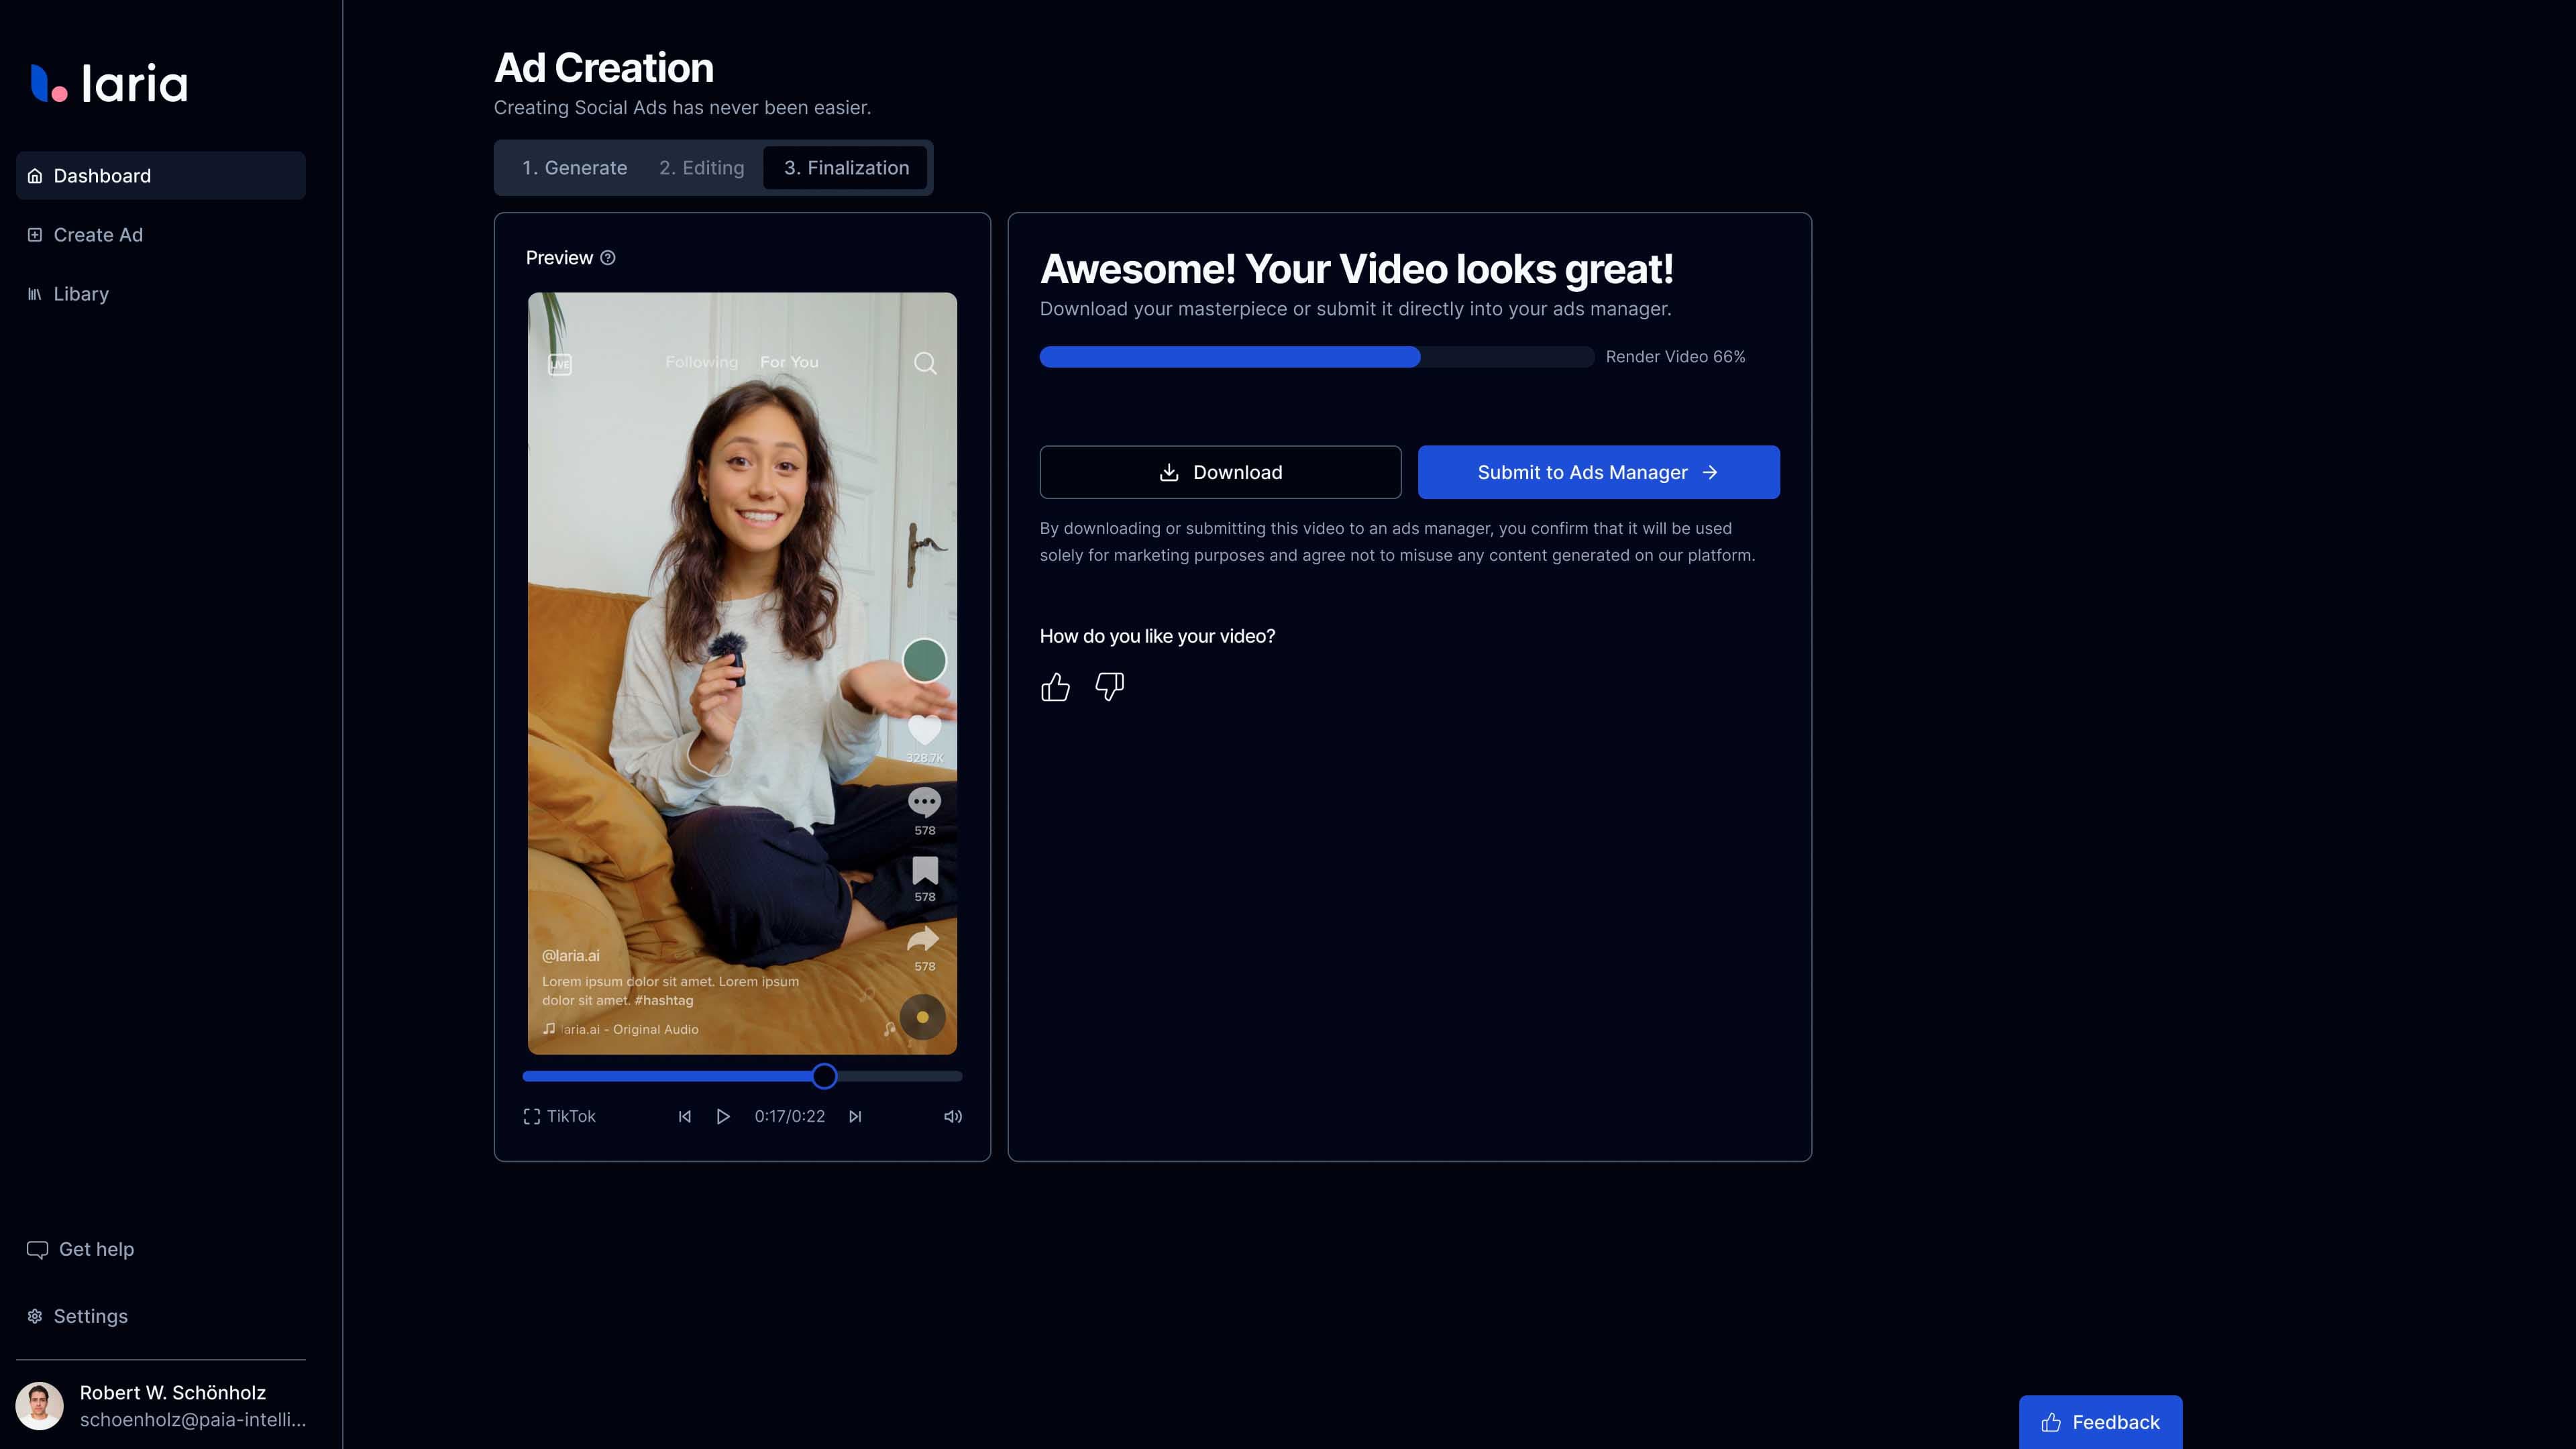This screenshot has width=2576, height=1449.
Task: Switch to the 1. Generate tab
Action: (574, 168)
